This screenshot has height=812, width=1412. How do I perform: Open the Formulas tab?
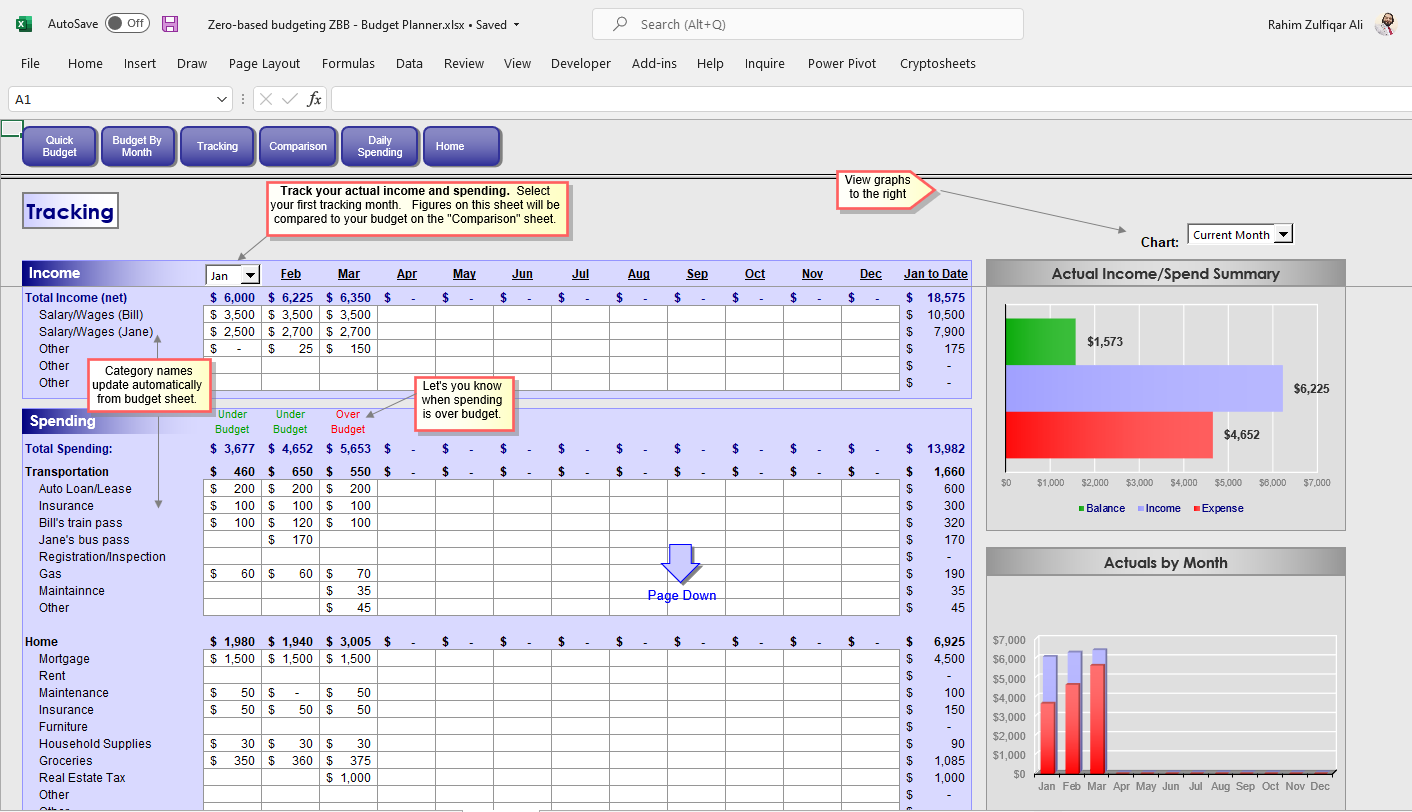click(x=348, y=63)
